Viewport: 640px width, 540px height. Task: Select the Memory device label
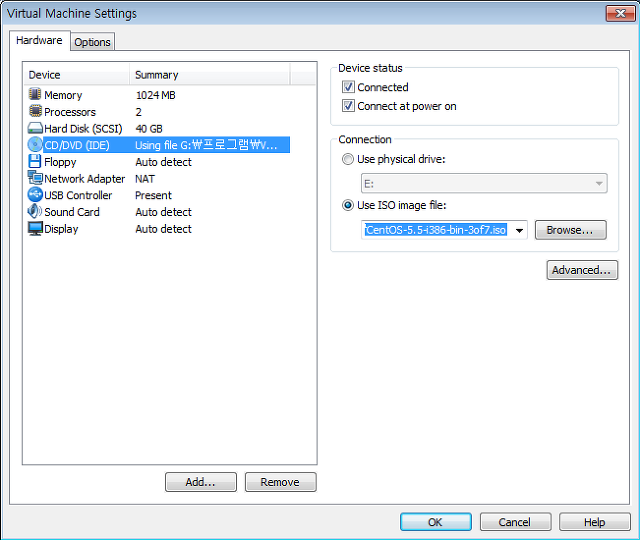[63, 95]
